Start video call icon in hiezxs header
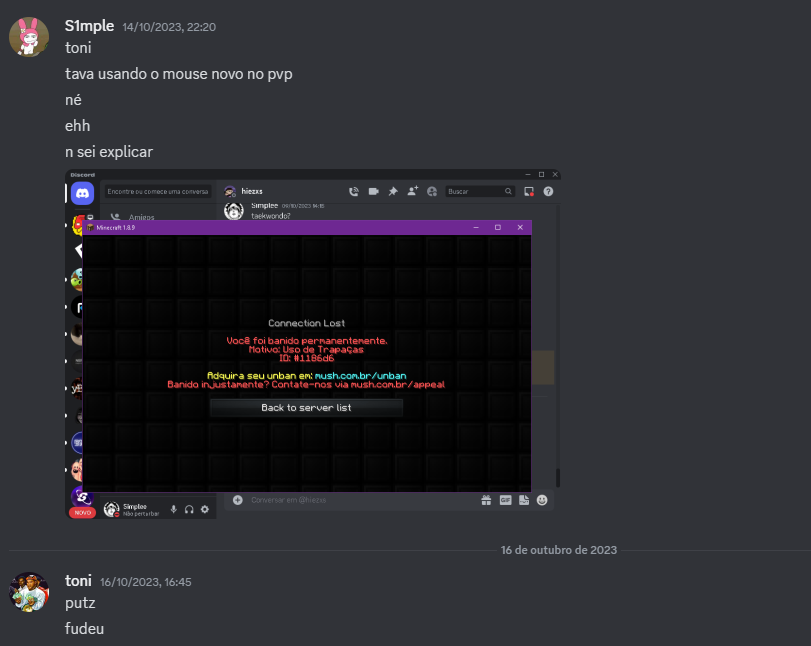 tap(373, 191)
